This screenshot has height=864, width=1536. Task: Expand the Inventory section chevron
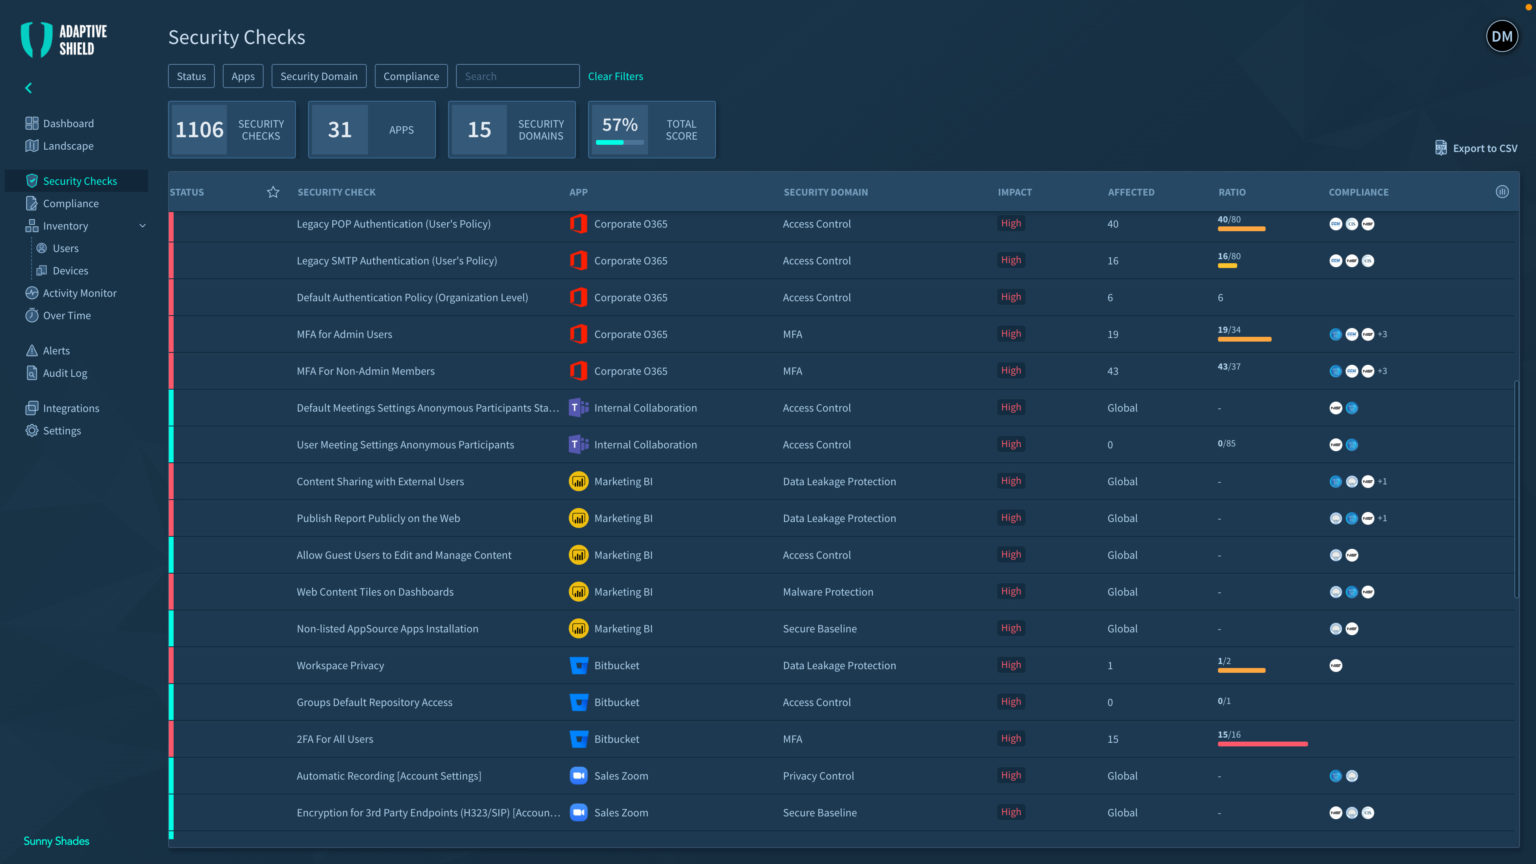pos(142,226)
